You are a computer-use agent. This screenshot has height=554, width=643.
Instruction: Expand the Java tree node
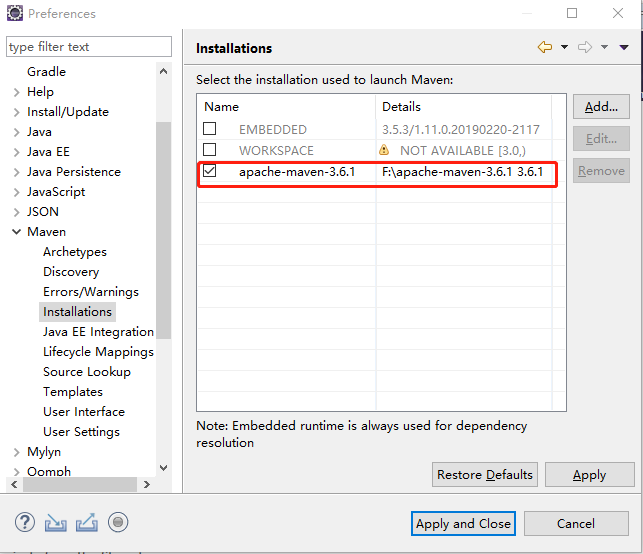coord(16,132)
